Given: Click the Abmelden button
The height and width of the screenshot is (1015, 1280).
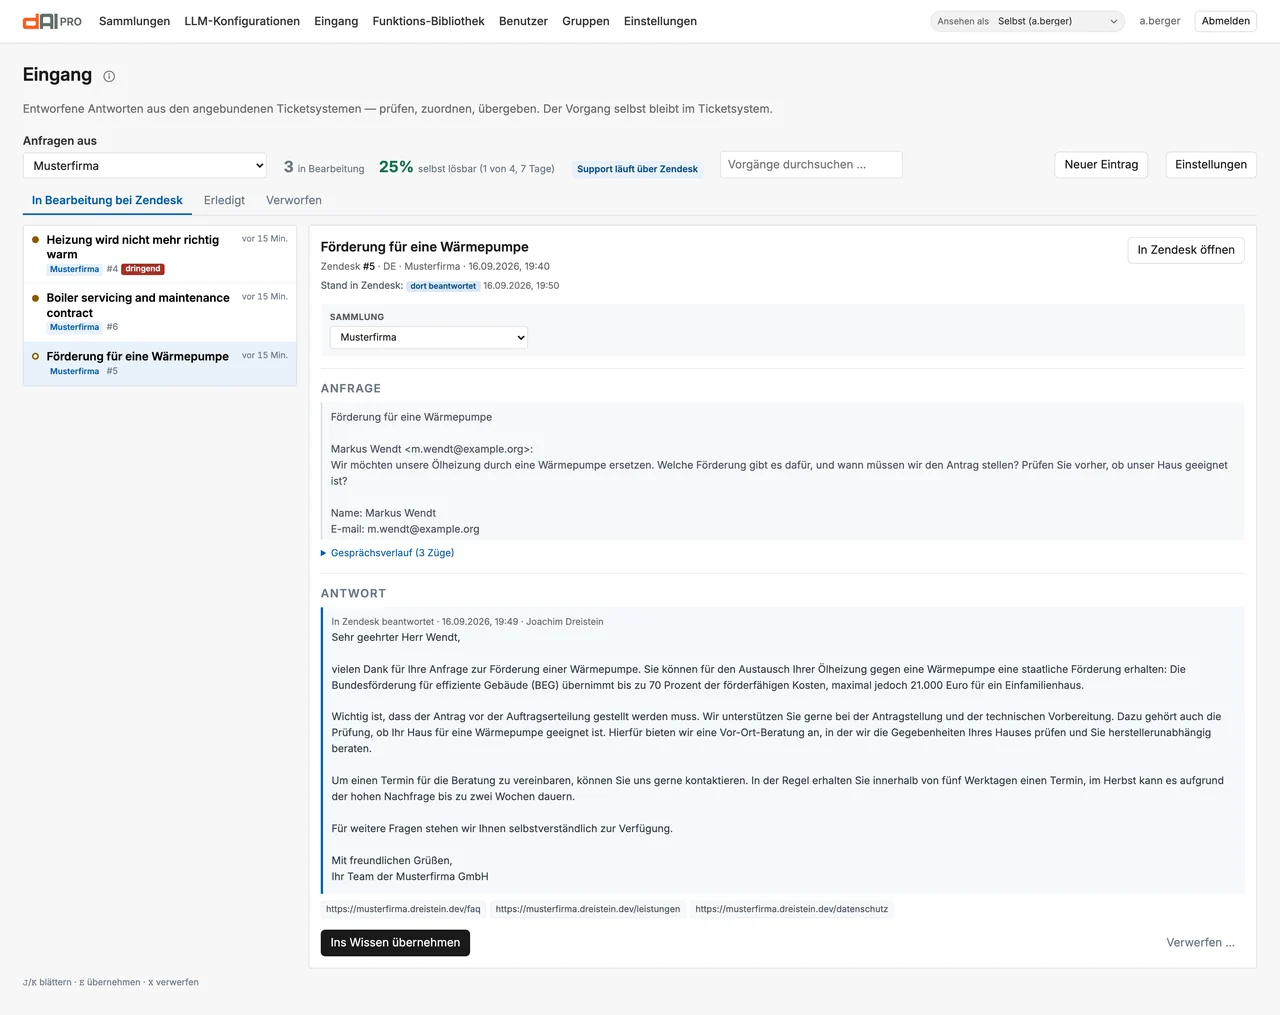Looking at the screenshot, I should (1226, 21).
